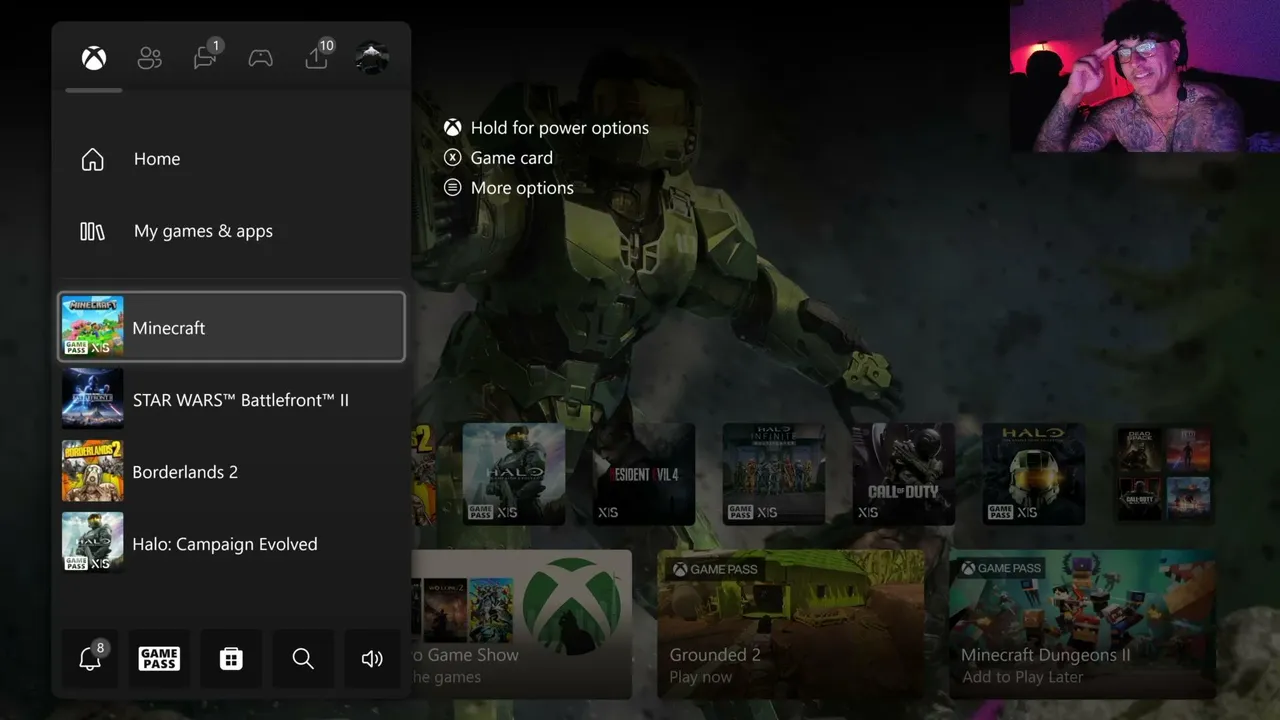Click the Minecraft thumbnail in the guide
Image resolution: width=1280 pixels, height=720 pixels.
93,327
